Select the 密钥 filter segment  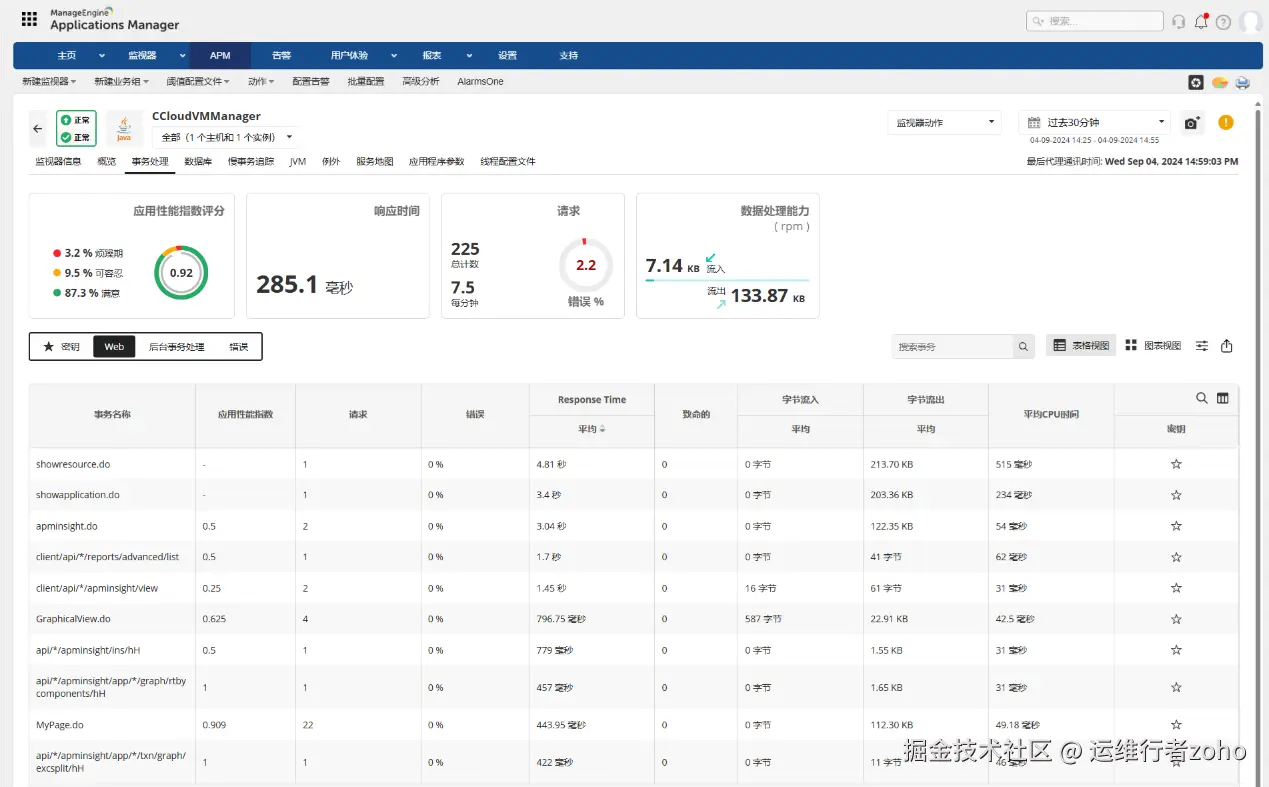[x=61, y=346]
